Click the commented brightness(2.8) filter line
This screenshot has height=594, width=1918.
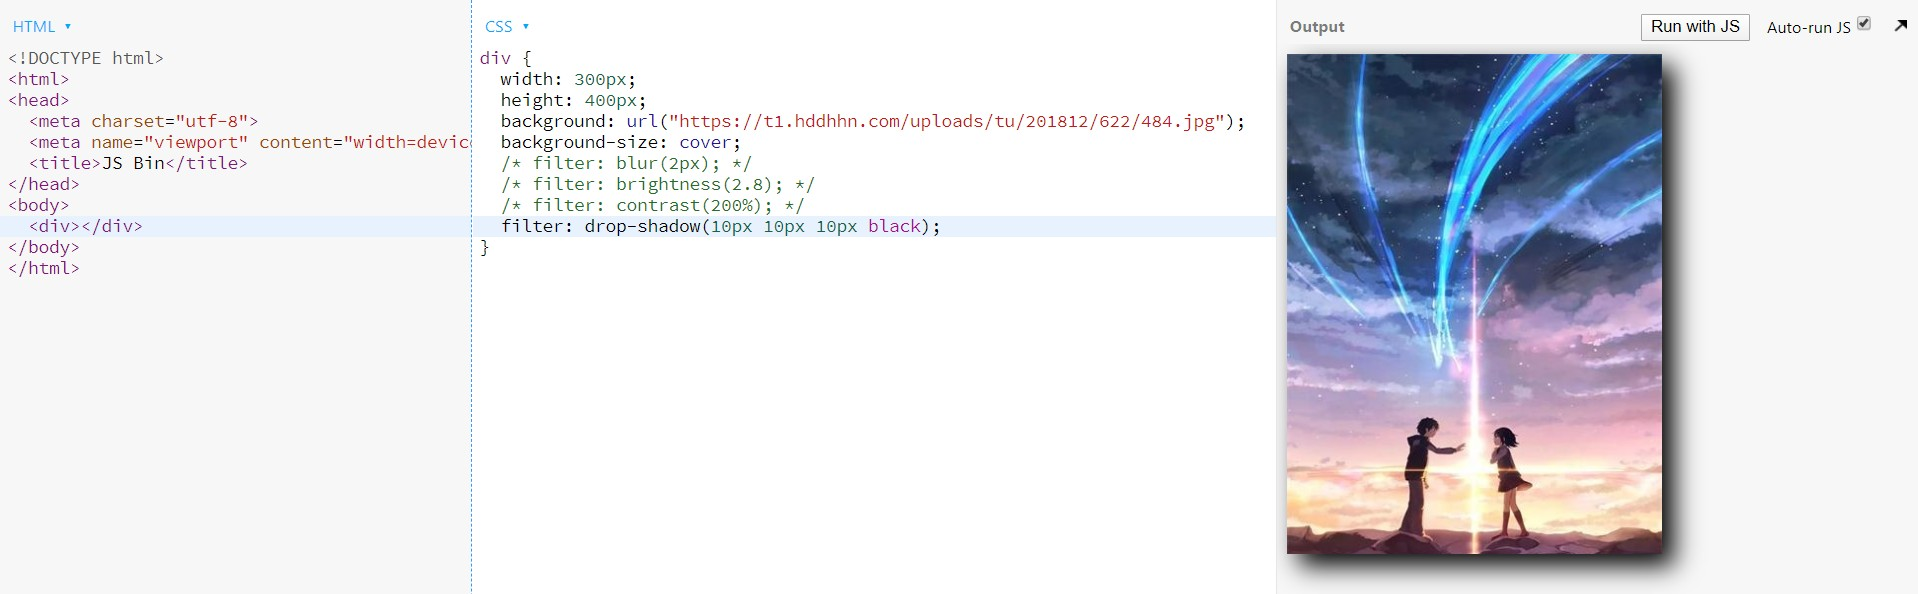[658, 184]
